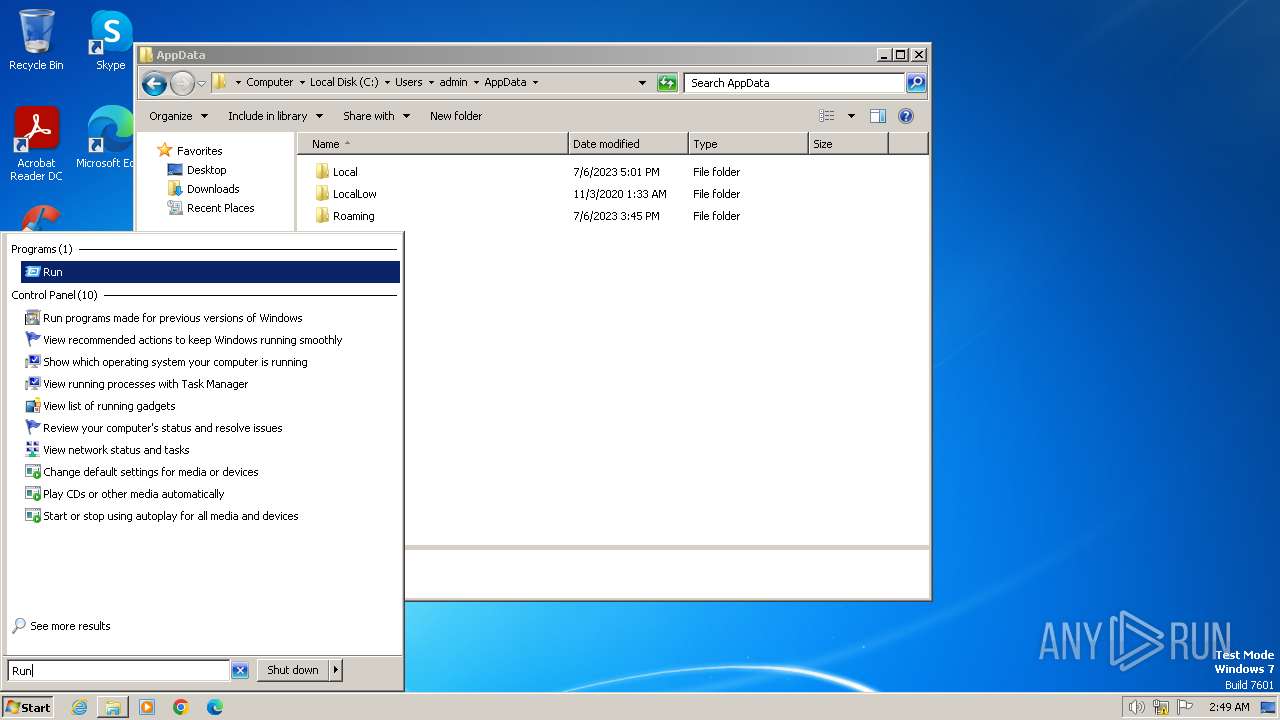Viewport: 1280px width, 720px height.
Task: Click the New folder button
Action: click(x=456, y=116)
